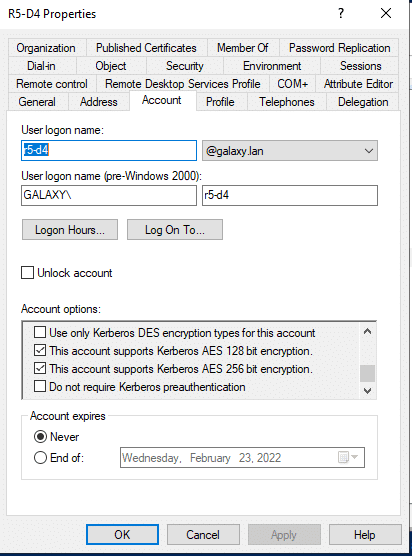
Task: Click the Log On To button
Action: pyautogui.click(x=175, y=230)
